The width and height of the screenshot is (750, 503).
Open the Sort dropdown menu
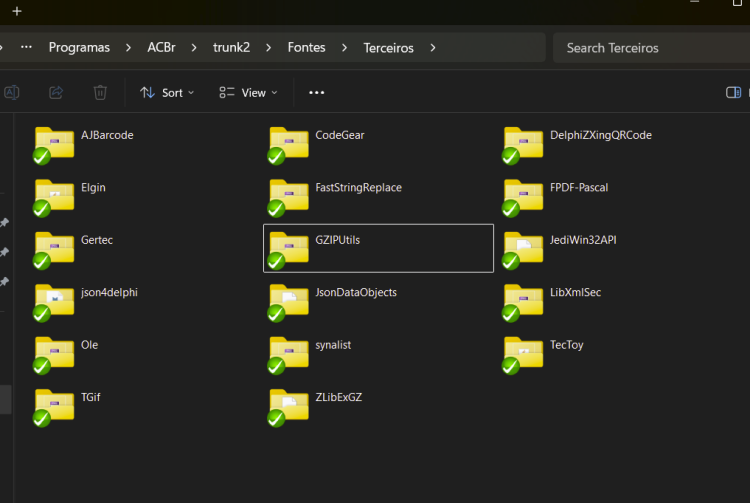point(167,93)
